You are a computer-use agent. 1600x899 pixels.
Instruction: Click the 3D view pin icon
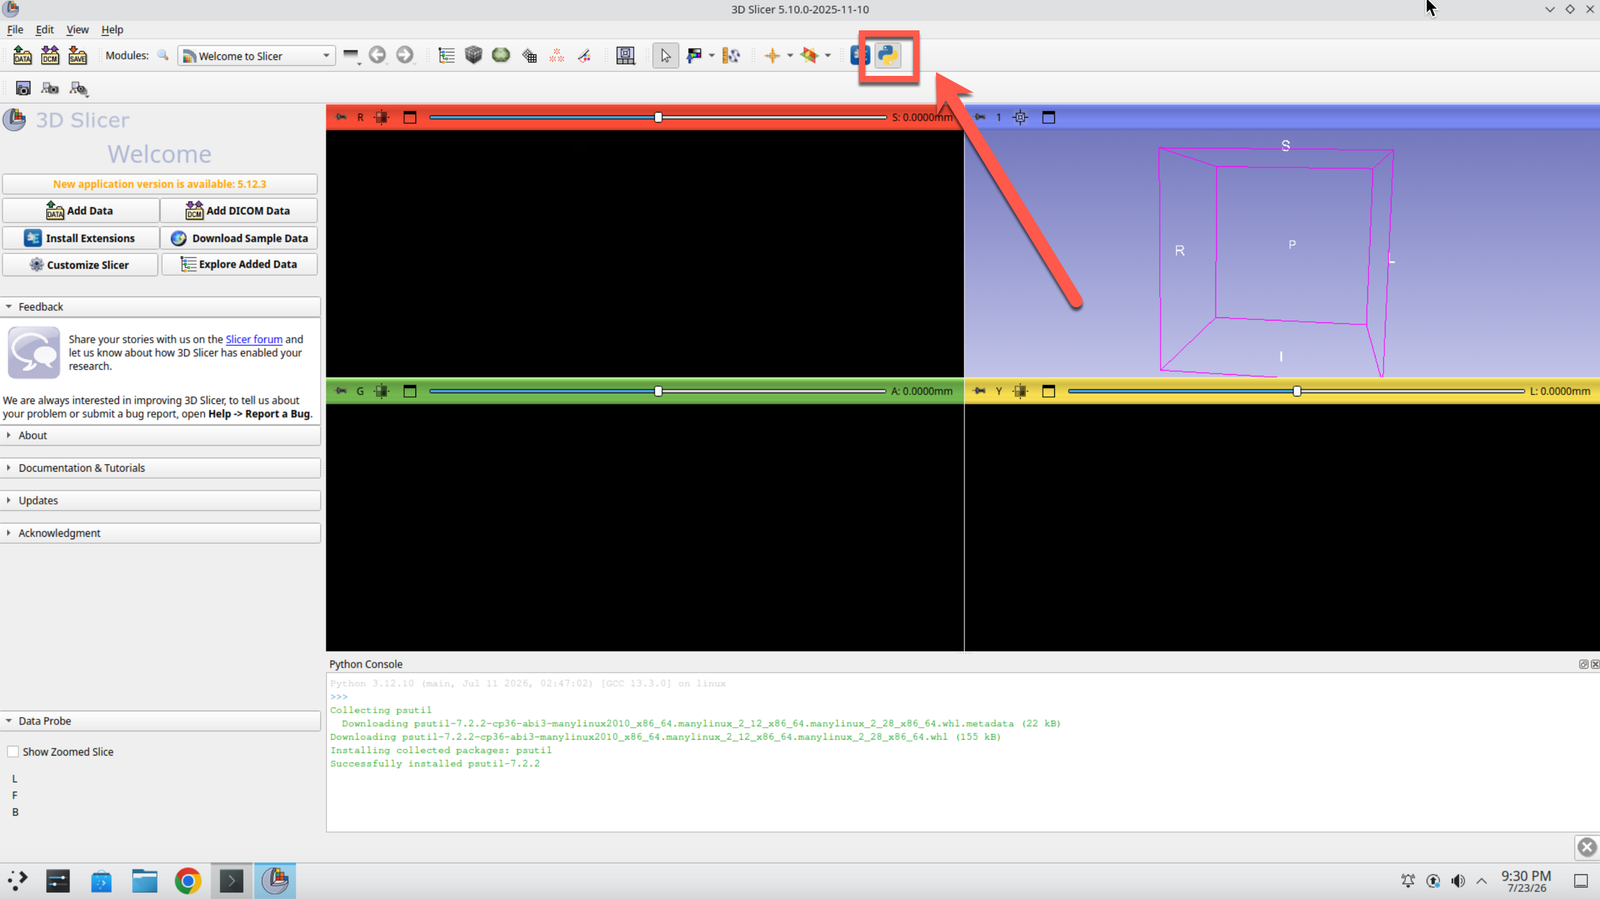pyautogui.click(x=980, y=117)
